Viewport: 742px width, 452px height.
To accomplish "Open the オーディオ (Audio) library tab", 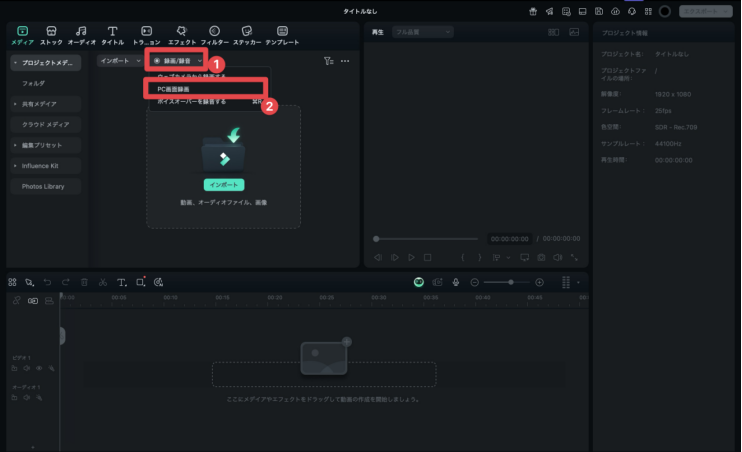I will point(81,36).
